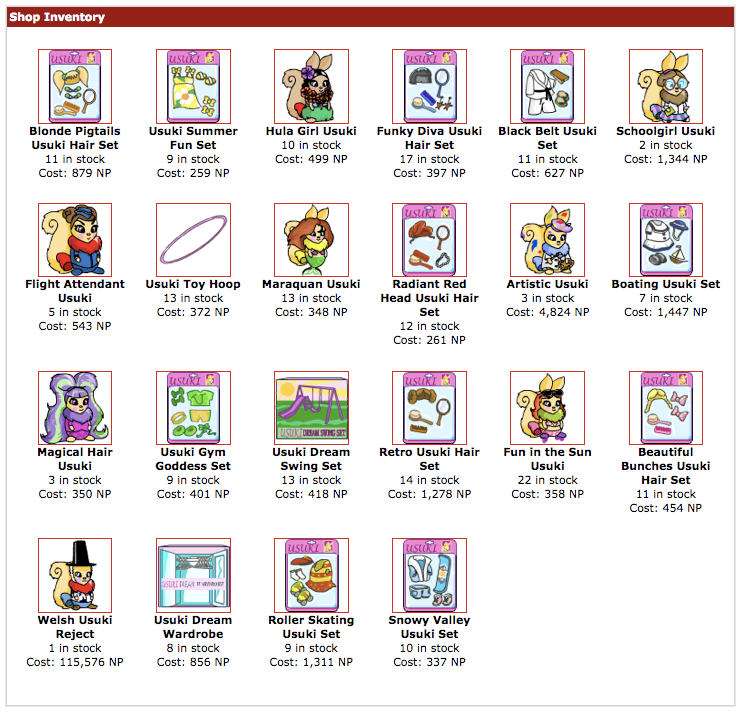Click the Usuki Dream Wardrobe image
This screenshot has height=715, width=741.
(193, 575)
